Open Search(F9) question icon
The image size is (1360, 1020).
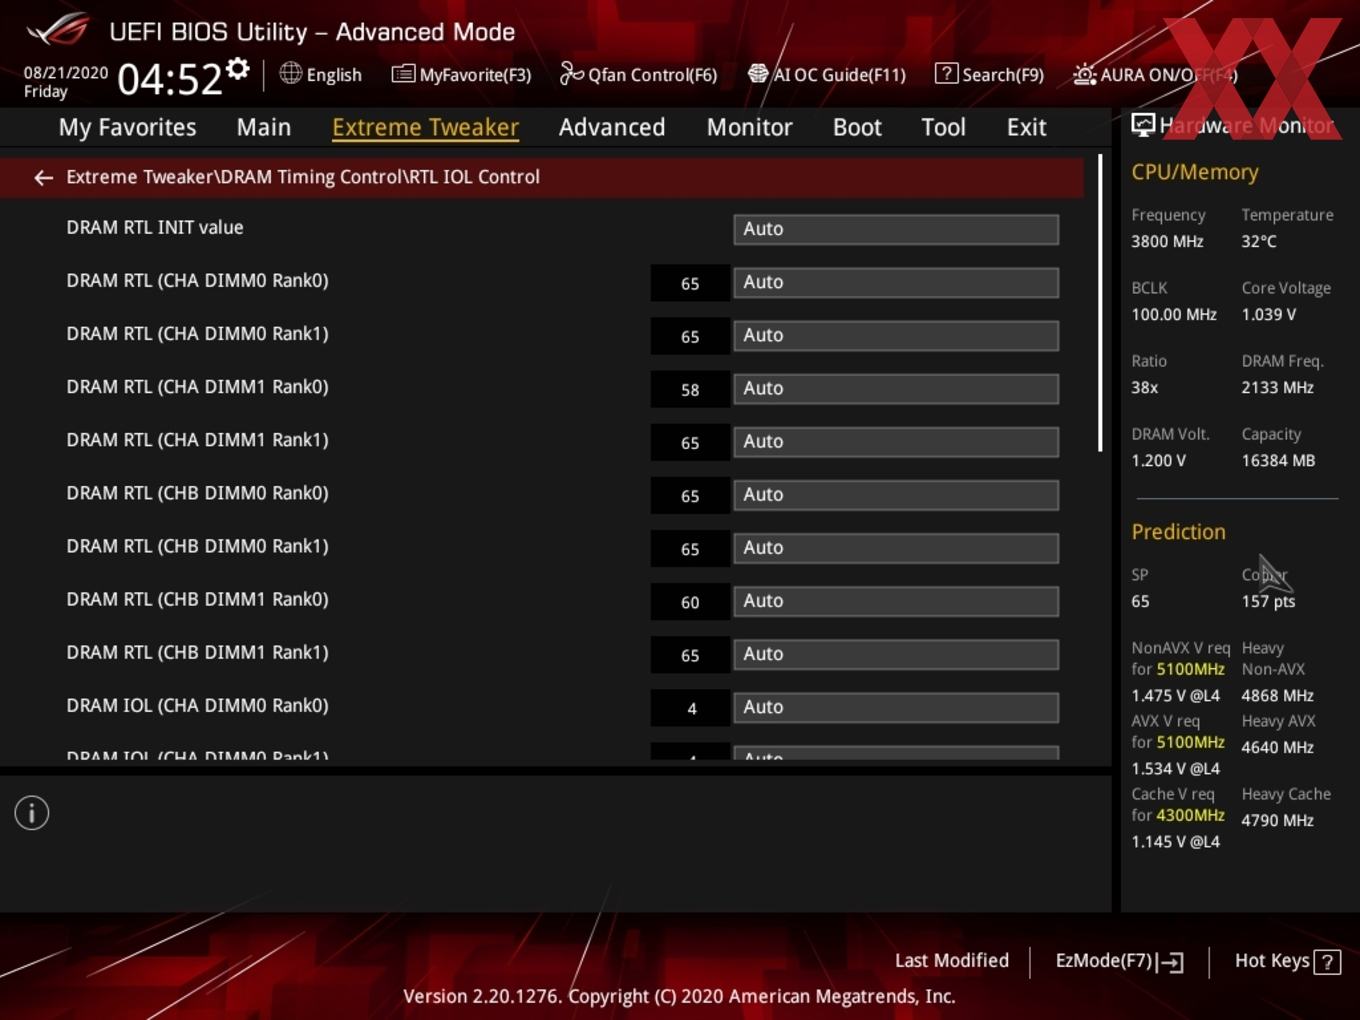point(946,73)
